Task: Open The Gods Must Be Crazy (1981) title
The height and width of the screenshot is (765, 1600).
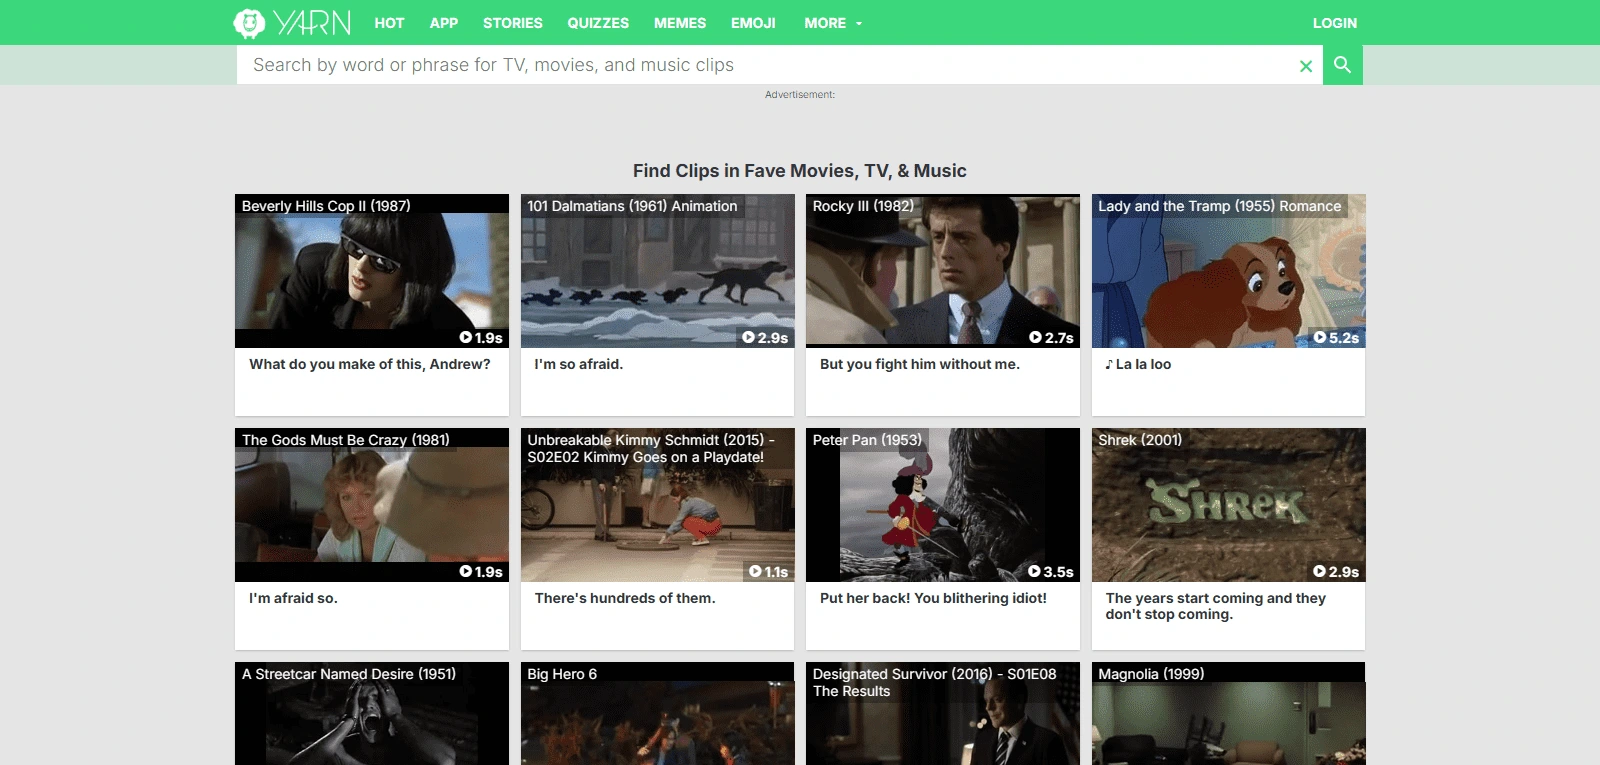Action: click(x=346, y=440)
